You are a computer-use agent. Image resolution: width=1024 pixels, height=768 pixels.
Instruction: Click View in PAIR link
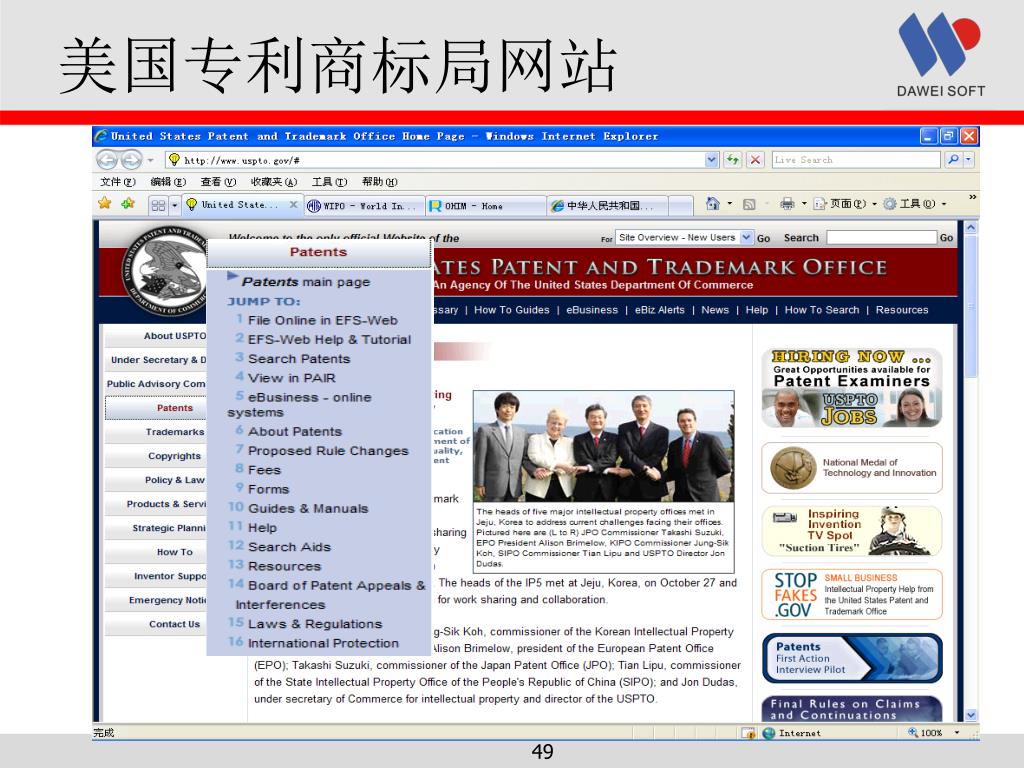291,377
